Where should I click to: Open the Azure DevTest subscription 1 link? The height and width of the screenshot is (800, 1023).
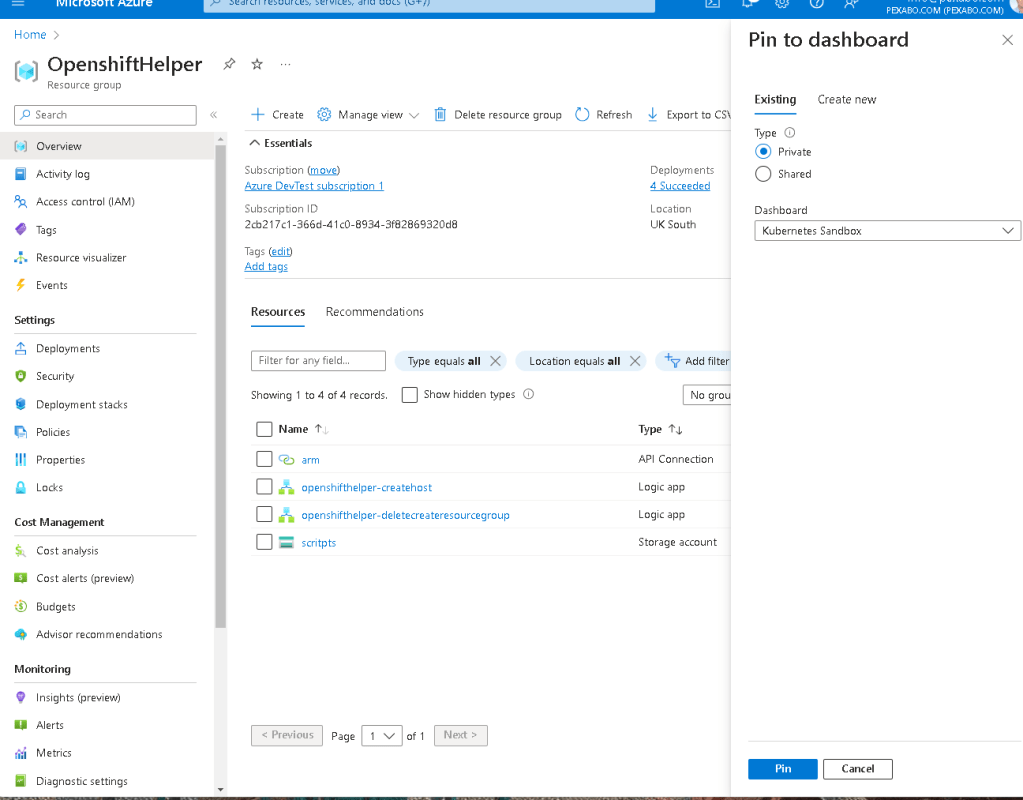coord(314,186)
